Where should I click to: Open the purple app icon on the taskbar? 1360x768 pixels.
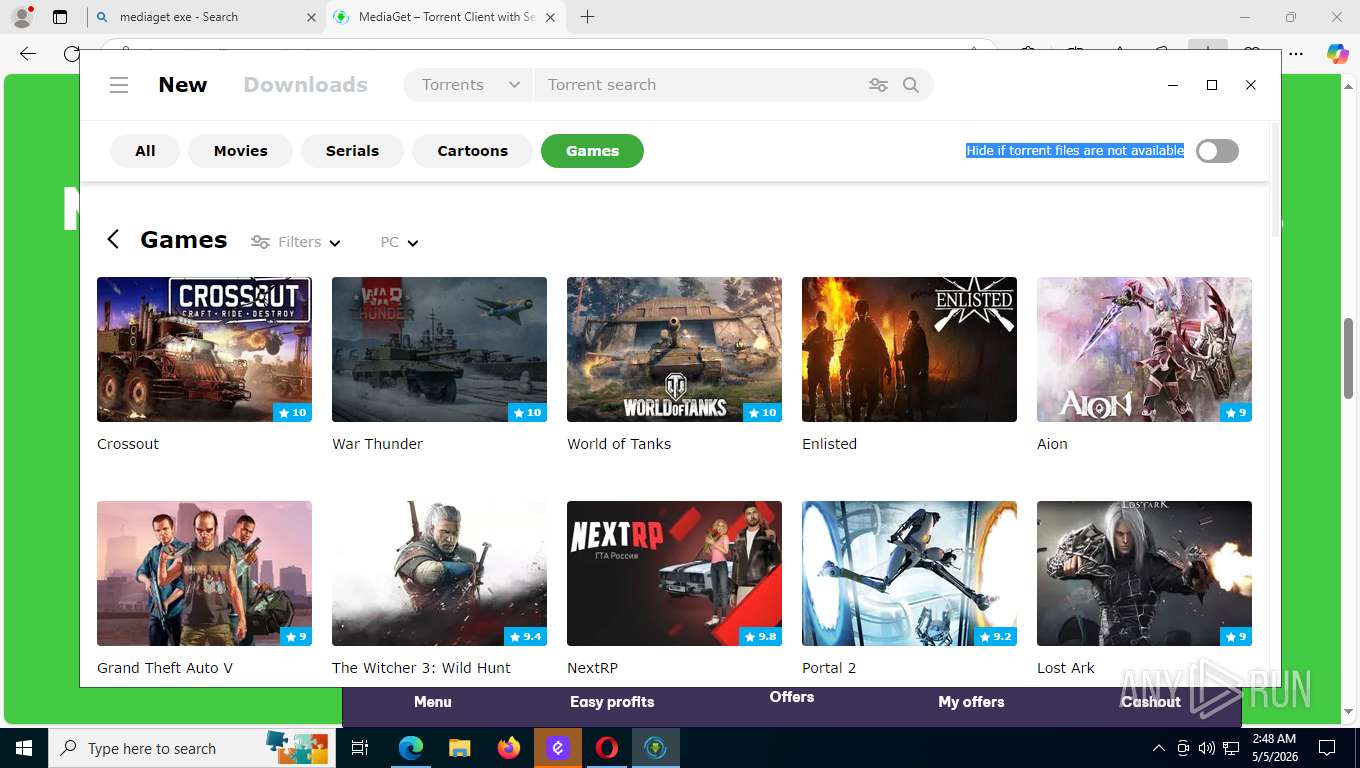[558, 748]
